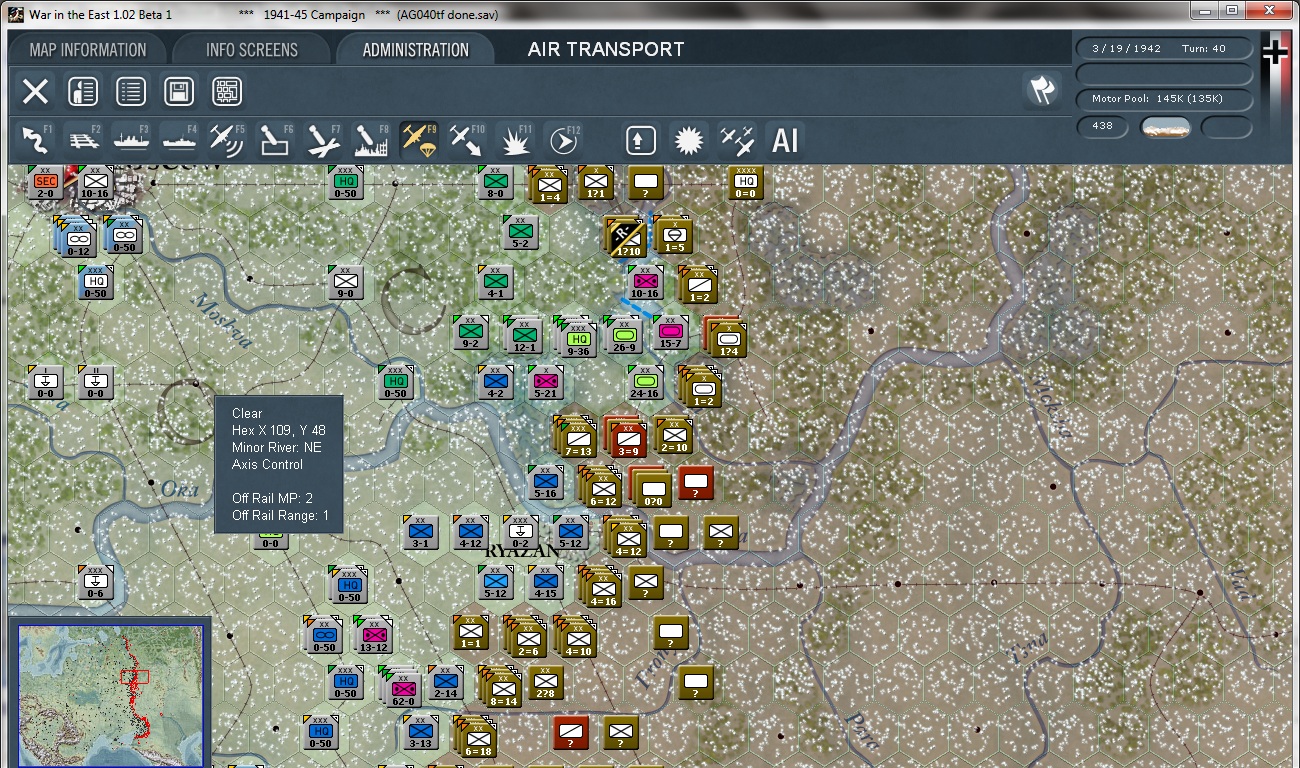Image resolution: width=1300 pixels, height=768 pixels.
Task: Select the Soviet XXXX HQ 0=0 counter
Action: coord(745,183)
